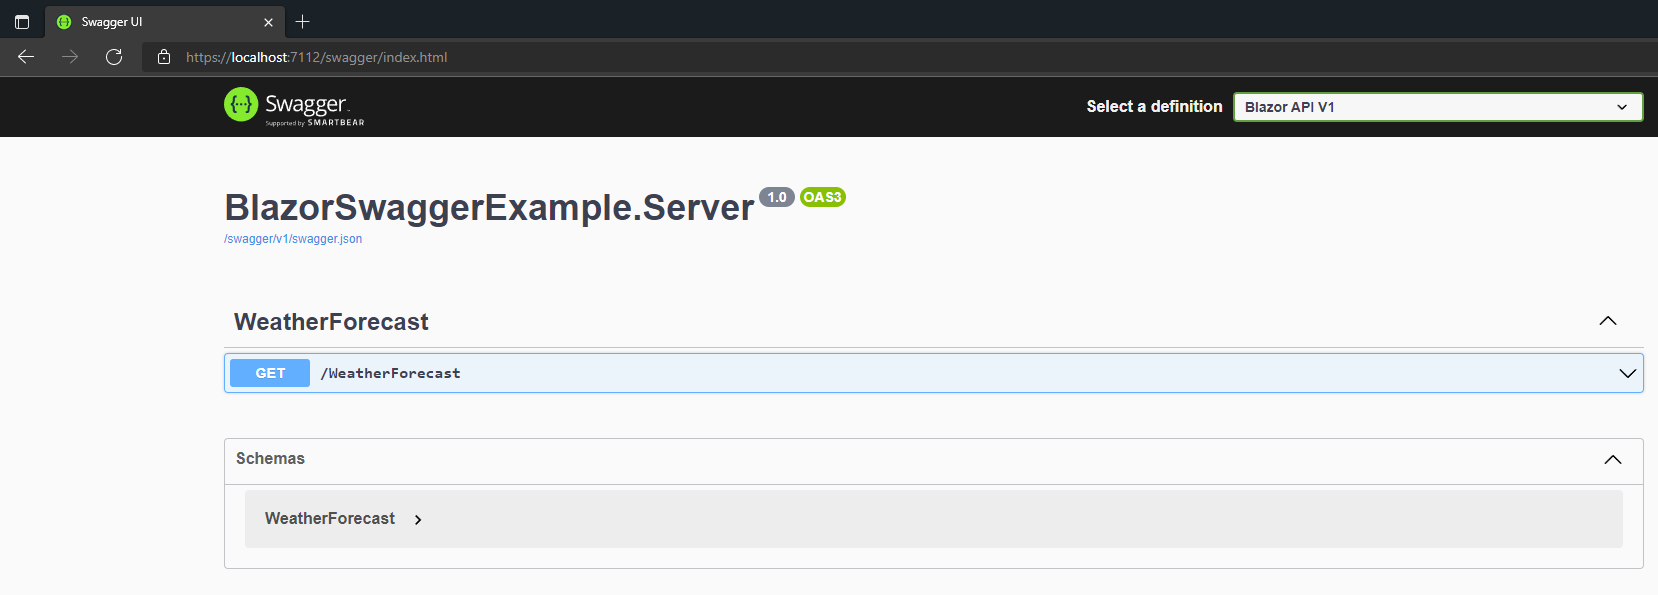Open the Select a definition dropdown

click(1437, 107)
